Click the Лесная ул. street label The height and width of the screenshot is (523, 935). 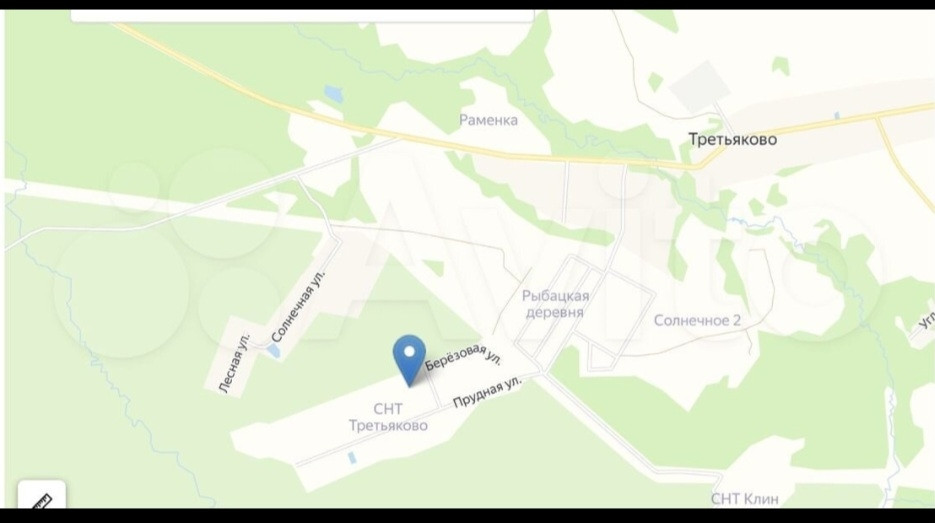pos(234,364)
